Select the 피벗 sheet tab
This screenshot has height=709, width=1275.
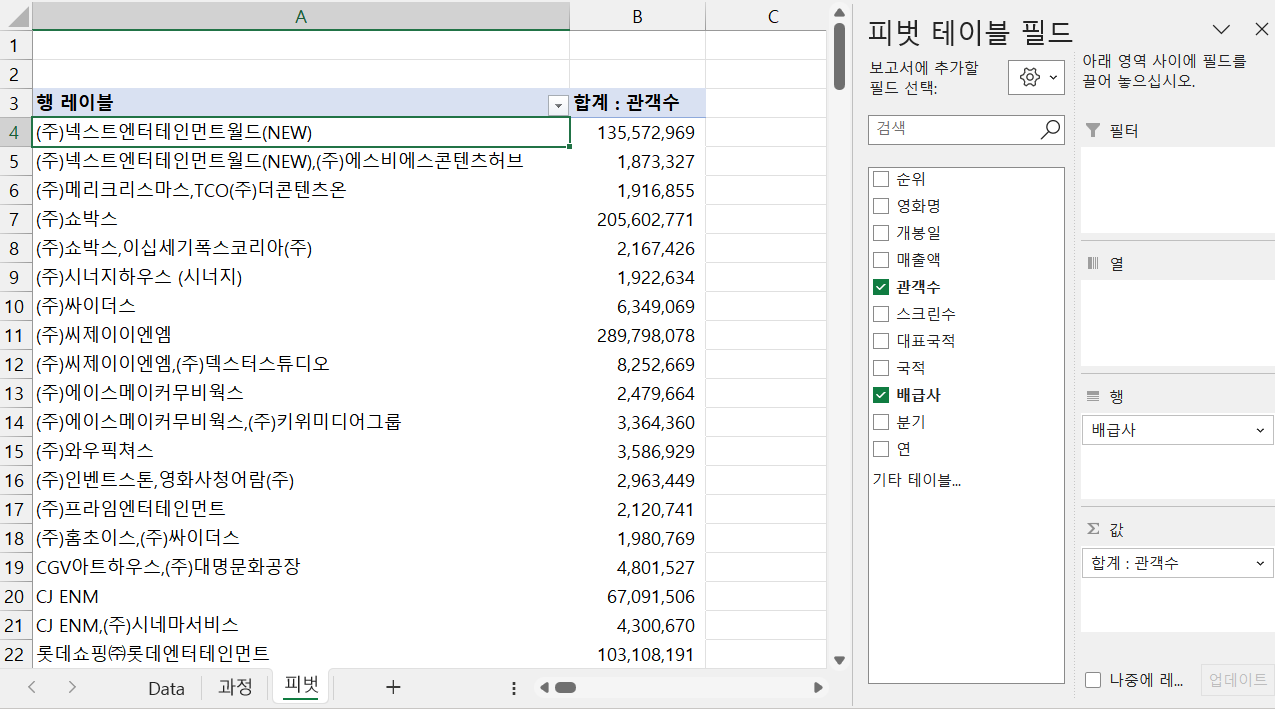coord(302,687)
